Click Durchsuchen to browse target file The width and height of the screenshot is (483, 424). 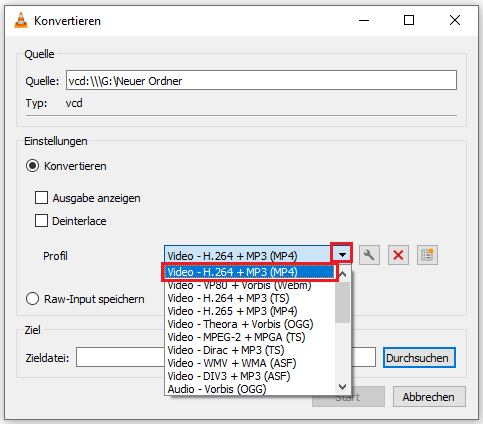point(419,358)
